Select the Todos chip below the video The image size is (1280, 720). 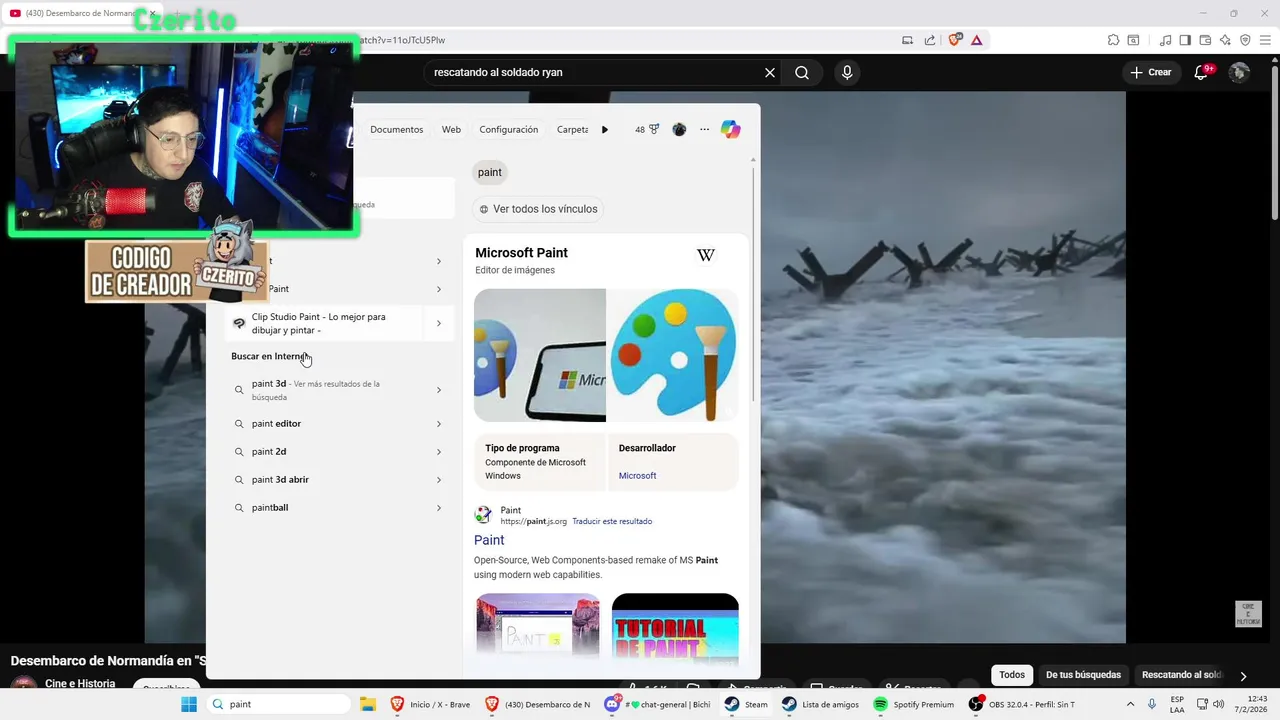[x=1012, y=675]
